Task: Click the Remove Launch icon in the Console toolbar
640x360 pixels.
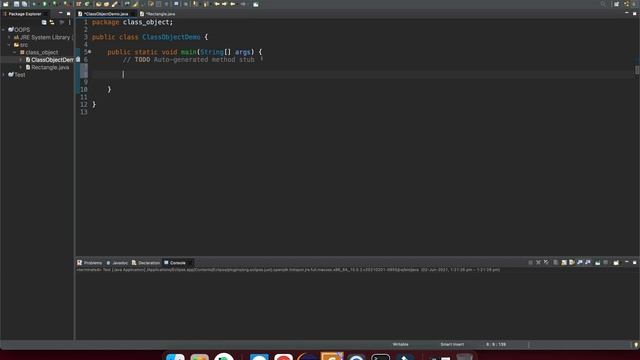Action: (x=538, y=262)
